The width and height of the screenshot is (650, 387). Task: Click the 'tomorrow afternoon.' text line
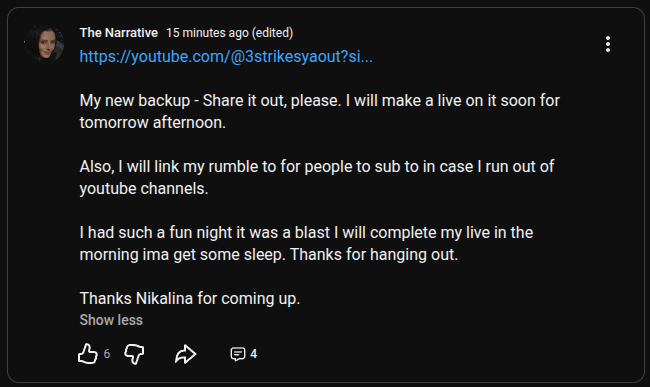(153, 123)
